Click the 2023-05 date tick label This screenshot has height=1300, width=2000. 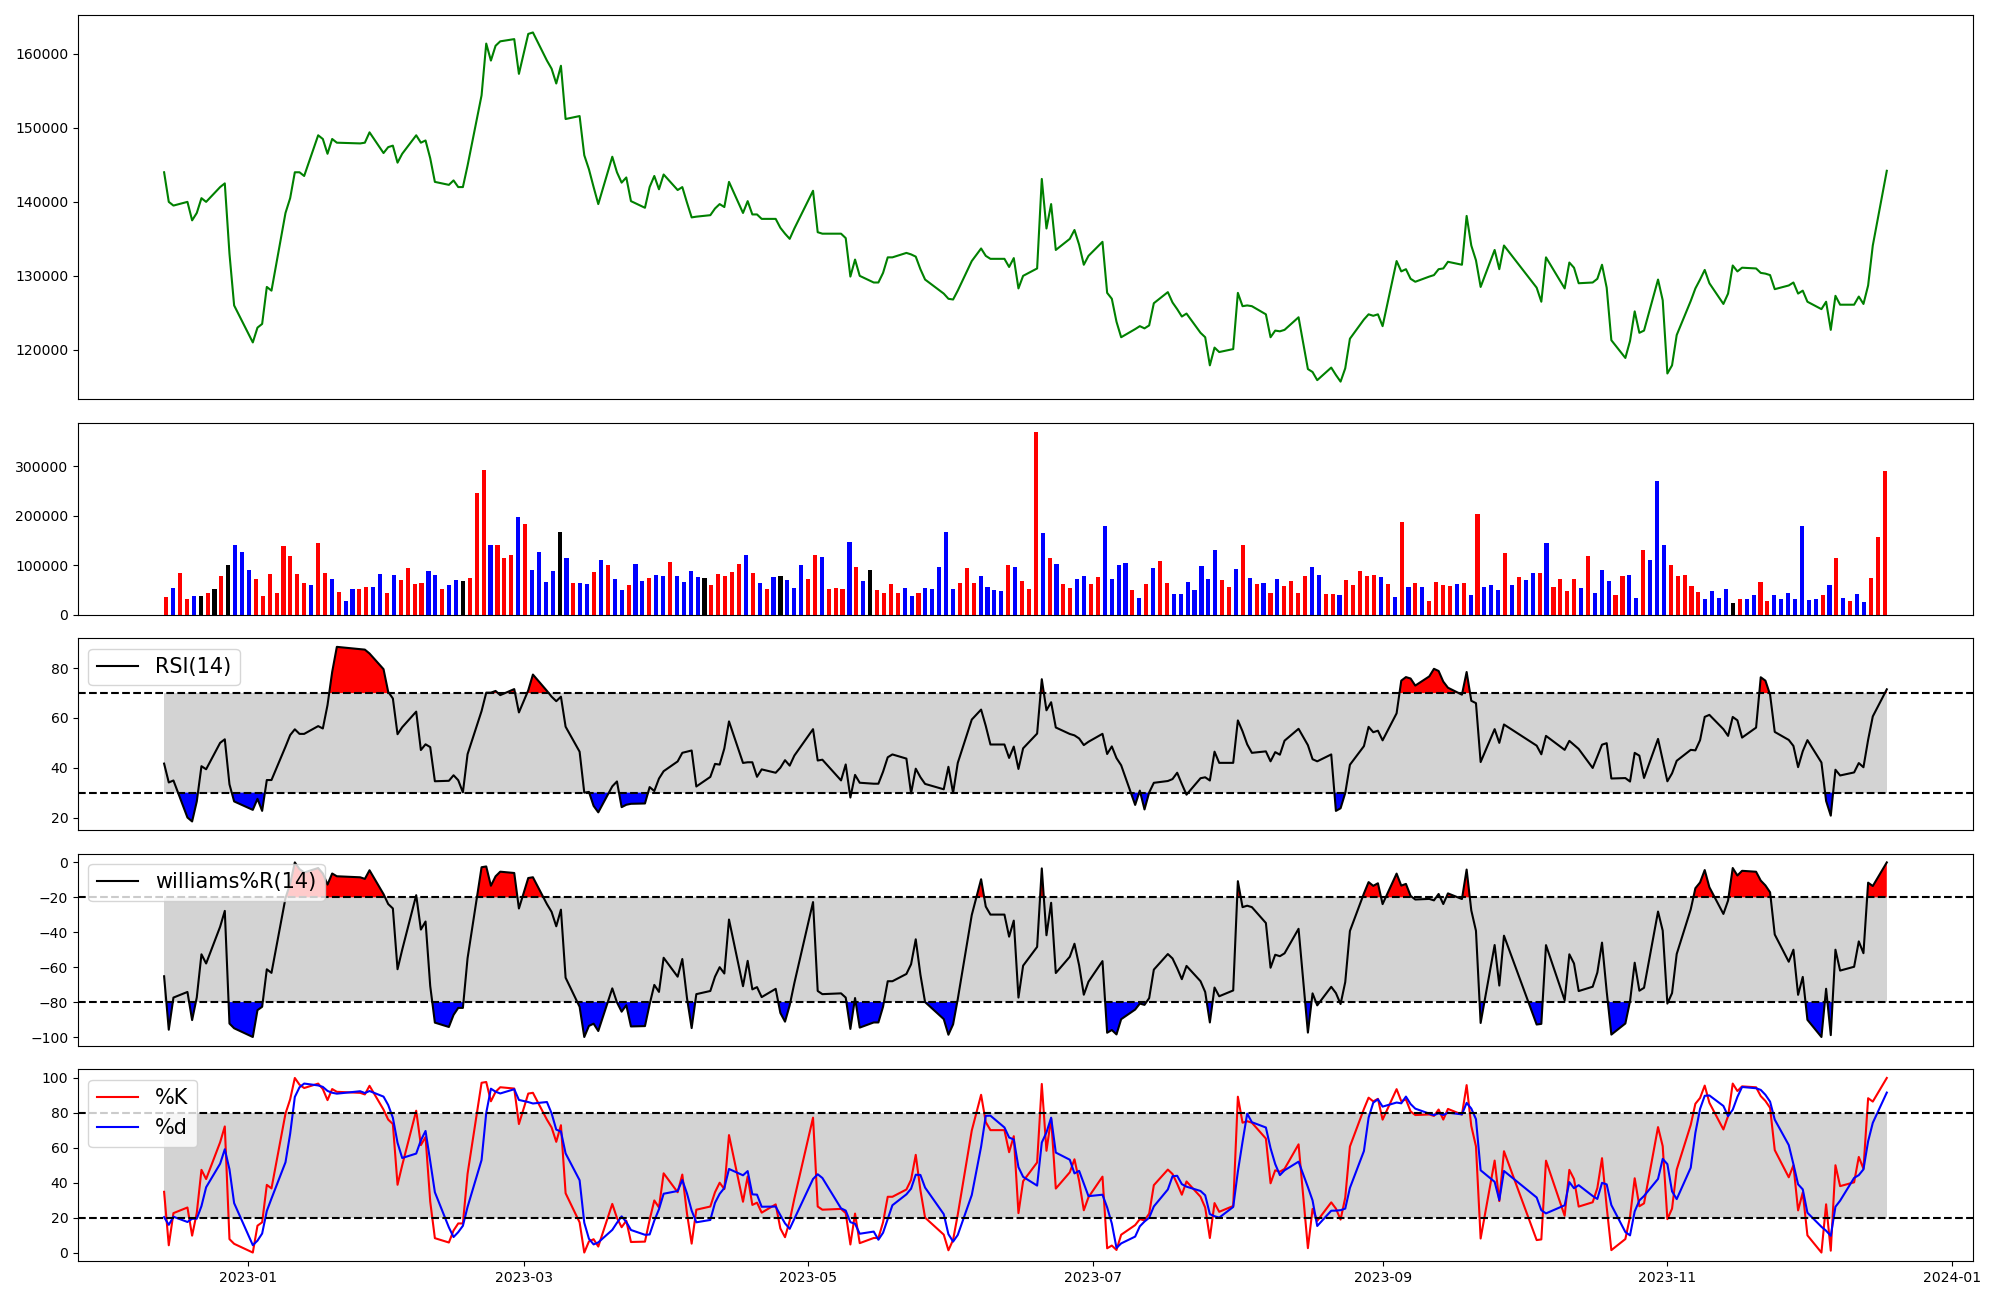807,1277
